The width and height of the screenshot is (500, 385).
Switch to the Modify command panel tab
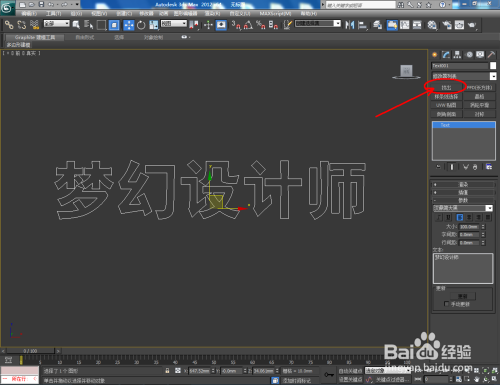tap(446, 55)
